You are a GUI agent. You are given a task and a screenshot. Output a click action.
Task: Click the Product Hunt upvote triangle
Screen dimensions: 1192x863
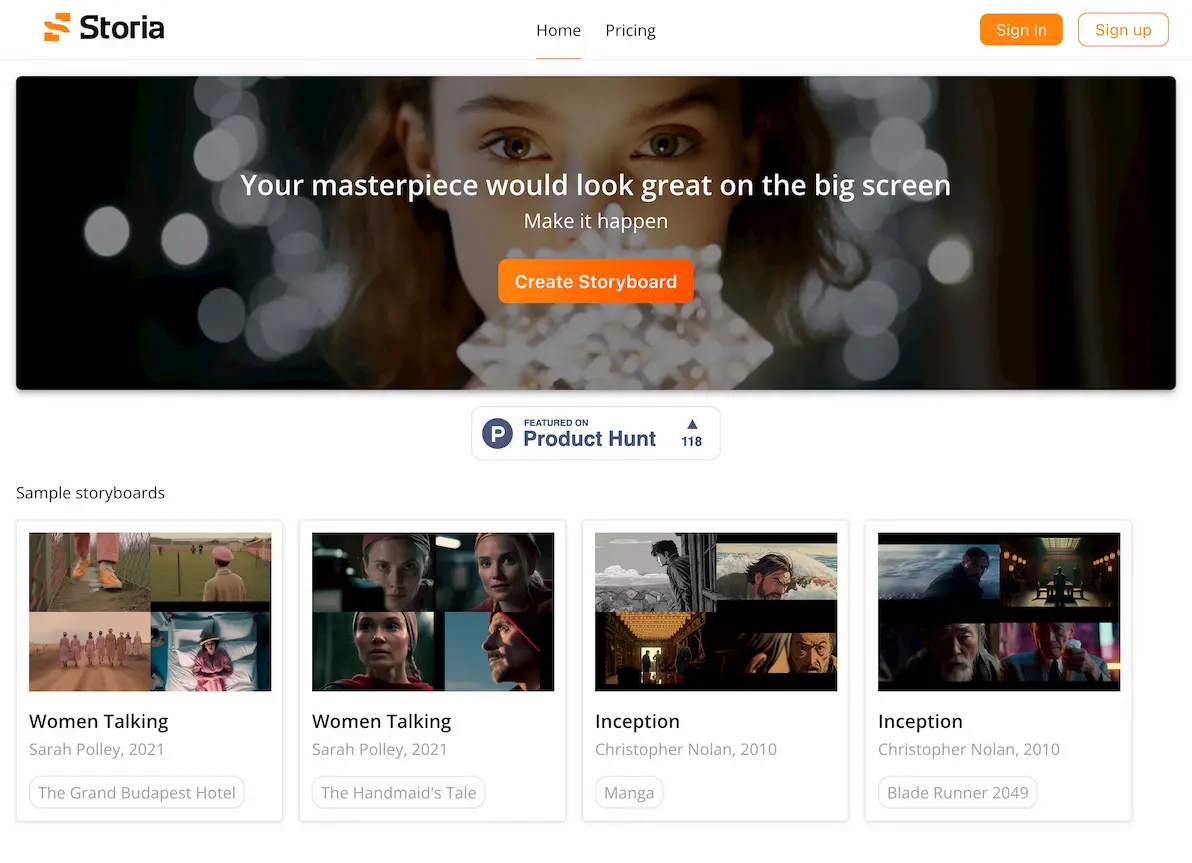pos(692,424)
